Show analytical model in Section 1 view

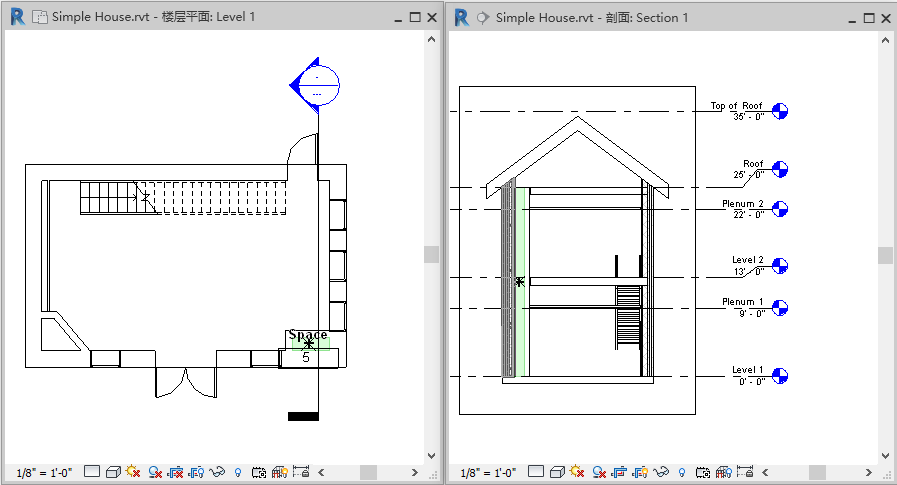coord(724,472)
